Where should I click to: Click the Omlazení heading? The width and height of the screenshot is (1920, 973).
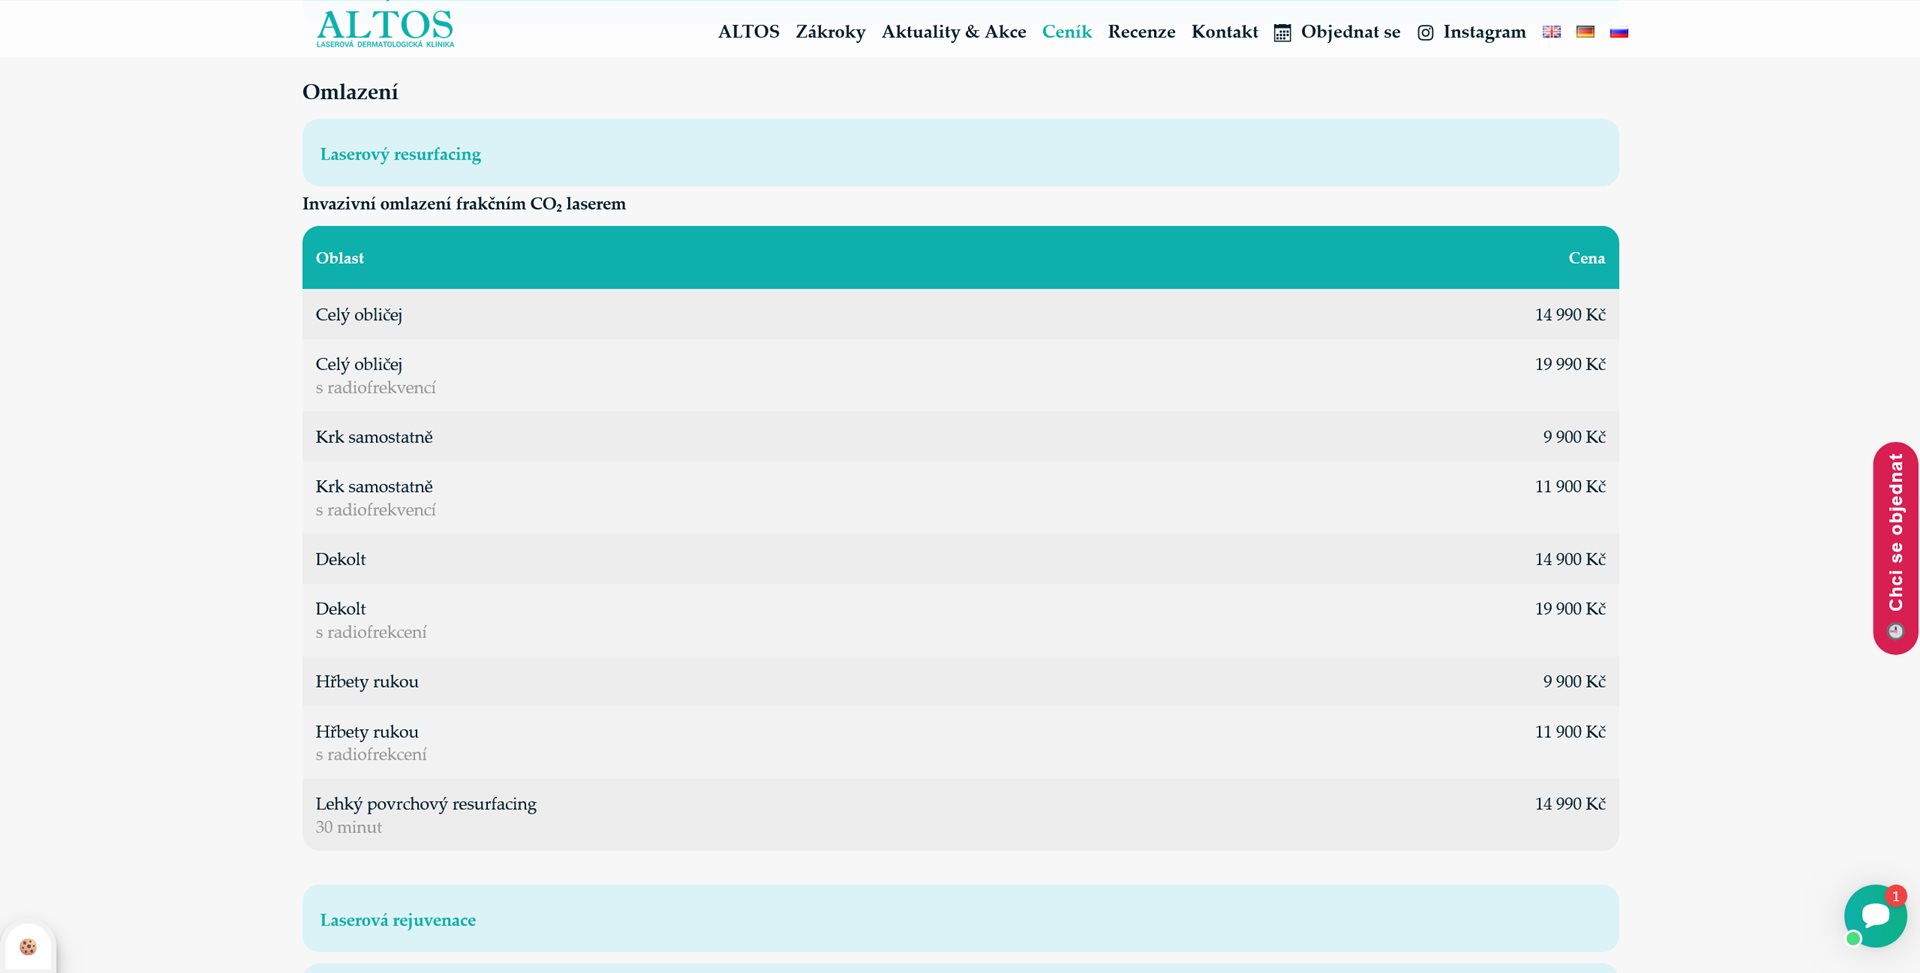[x=350, y=92]
